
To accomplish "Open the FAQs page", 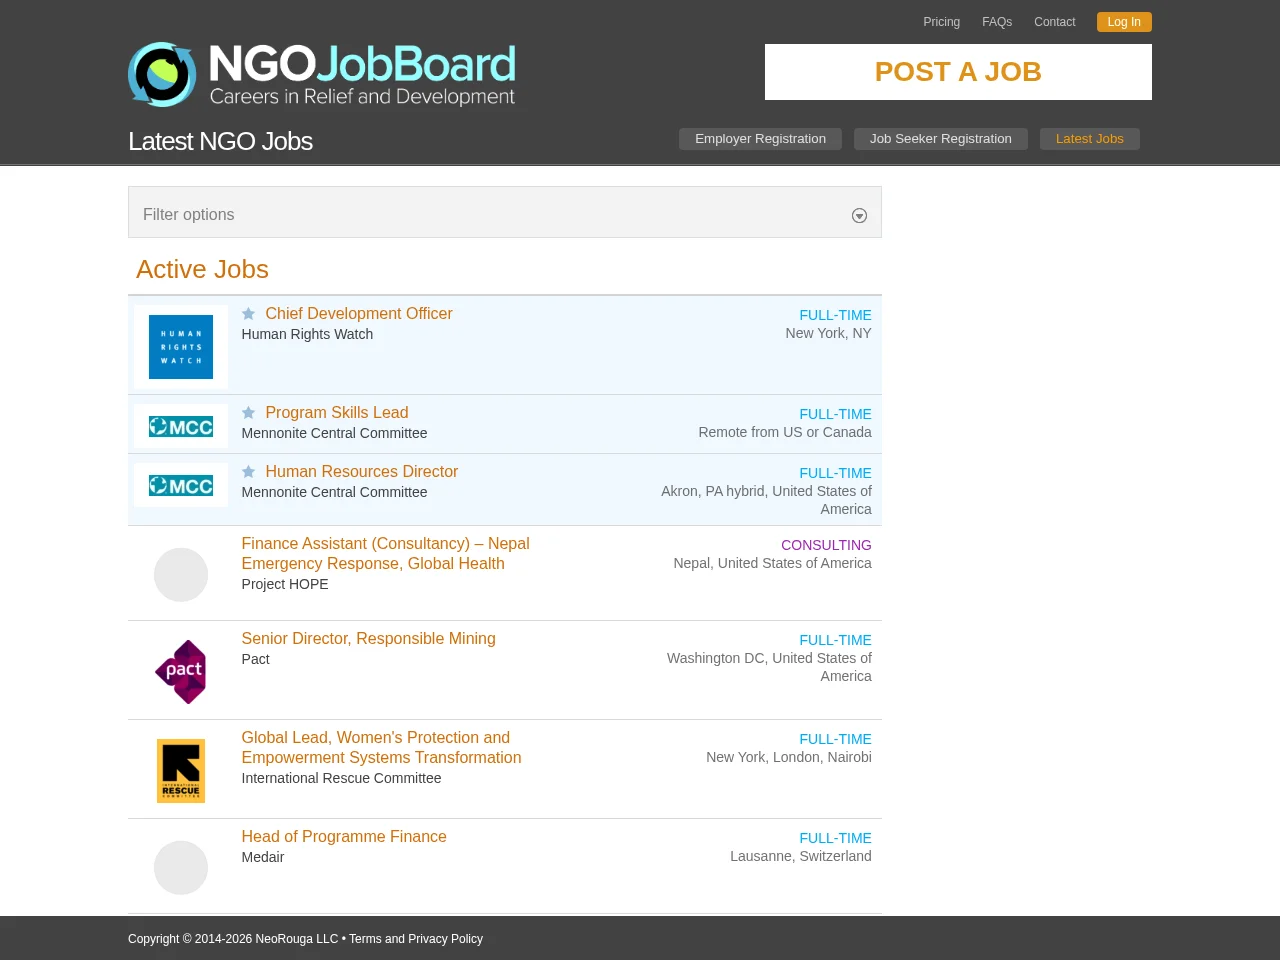I will 997,22.
